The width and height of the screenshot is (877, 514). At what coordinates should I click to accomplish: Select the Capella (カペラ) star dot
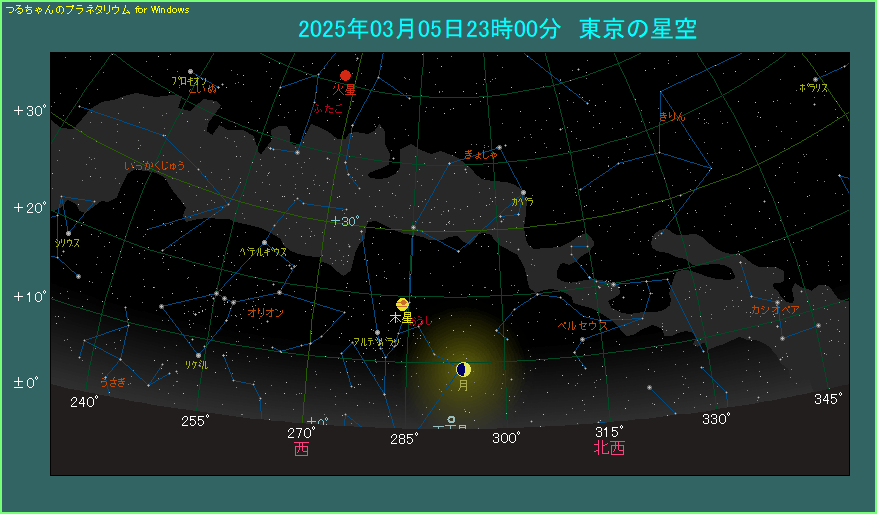pyautogui.click(x=523, y=193)
